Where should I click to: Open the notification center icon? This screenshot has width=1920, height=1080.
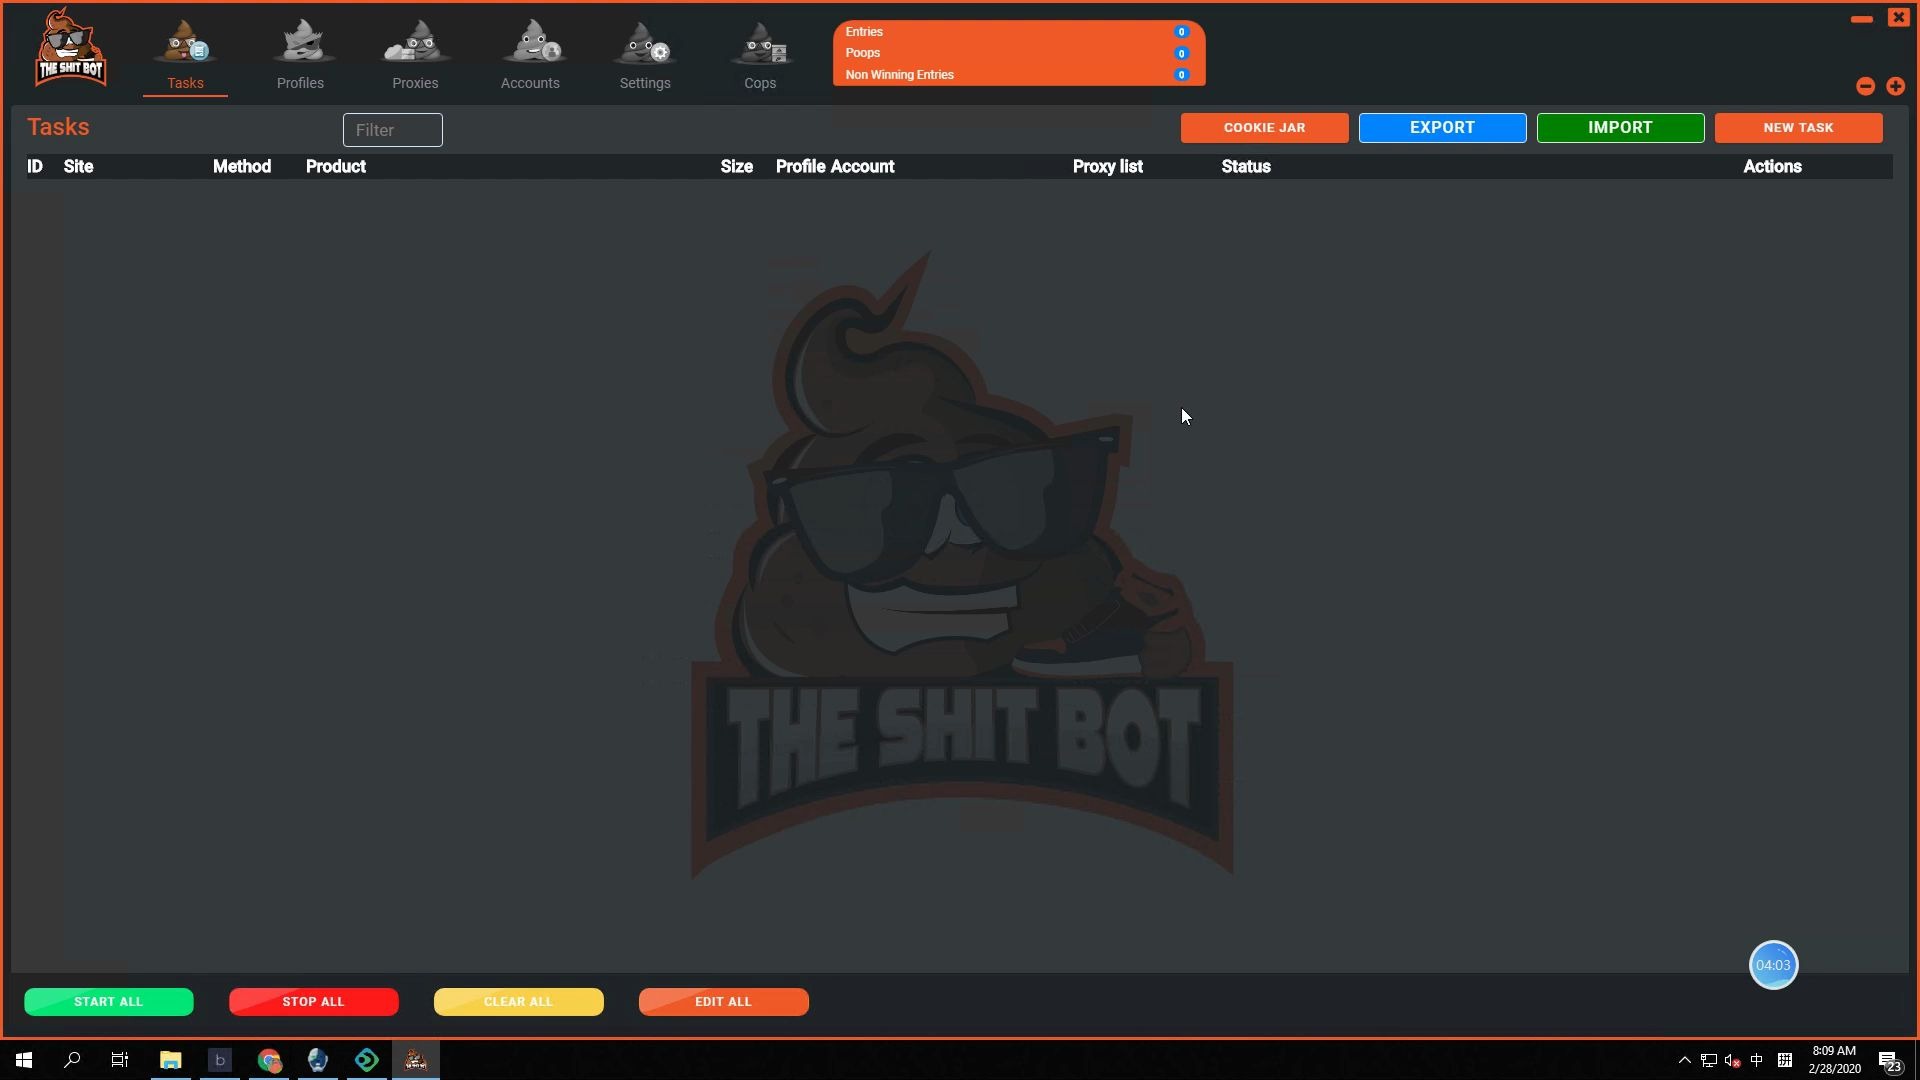[x=1889, y=1061]
